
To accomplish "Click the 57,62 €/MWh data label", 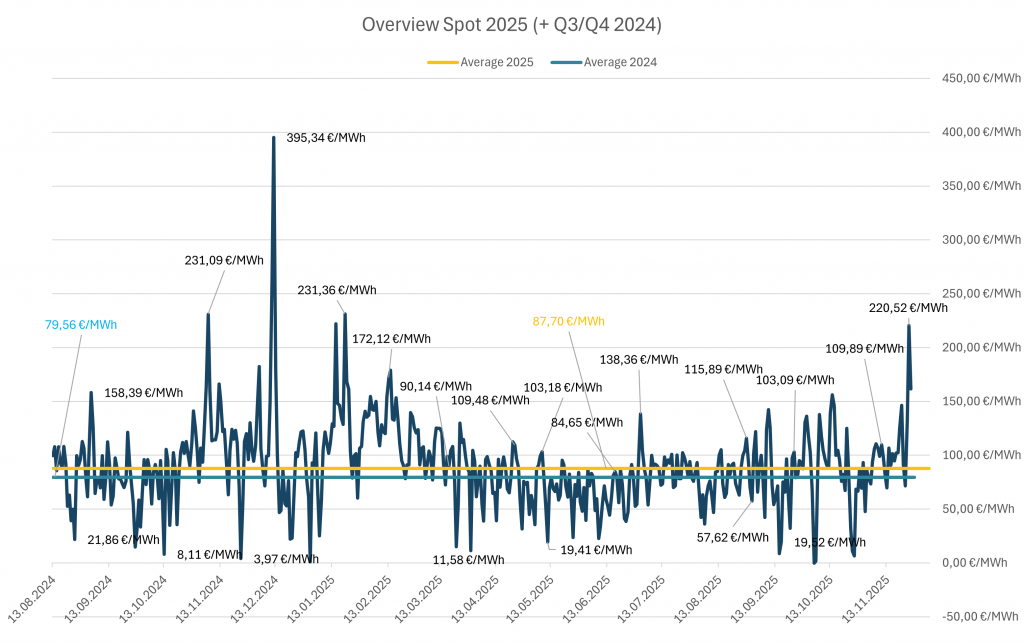I will pos(735,536).
